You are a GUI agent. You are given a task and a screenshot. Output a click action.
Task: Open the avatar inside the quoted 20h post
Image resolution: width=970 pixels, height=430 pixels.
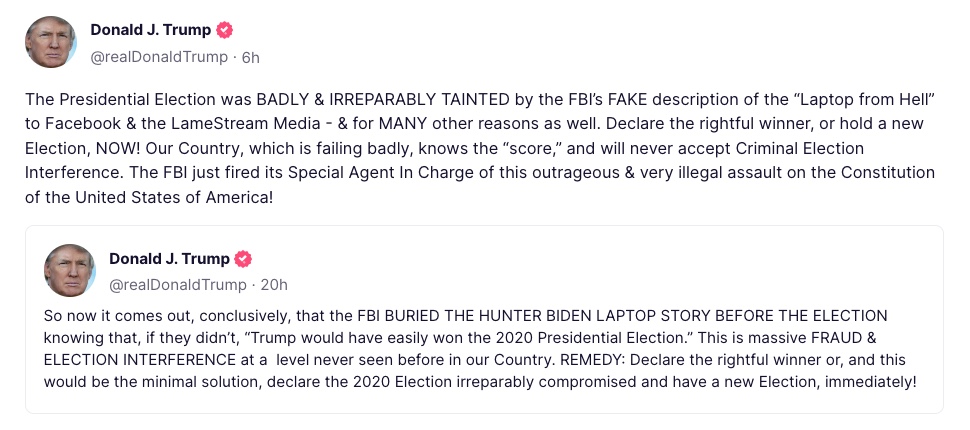point(69,270)
